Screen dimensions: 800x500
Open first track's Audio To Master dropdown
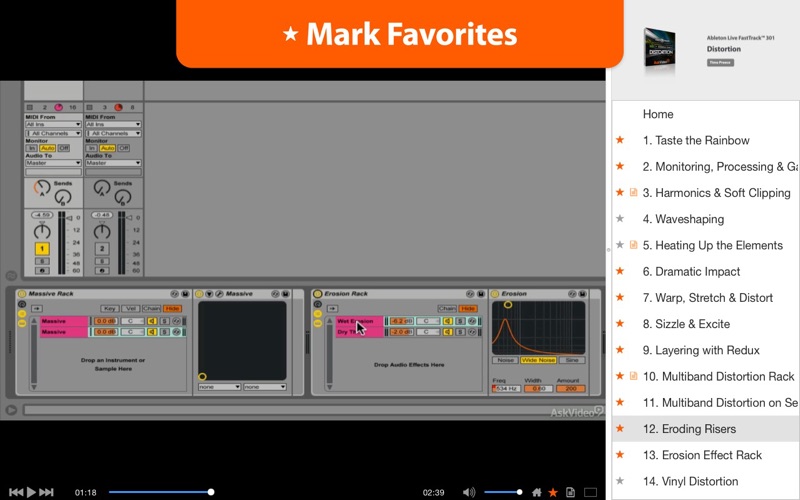click(53, 163)
